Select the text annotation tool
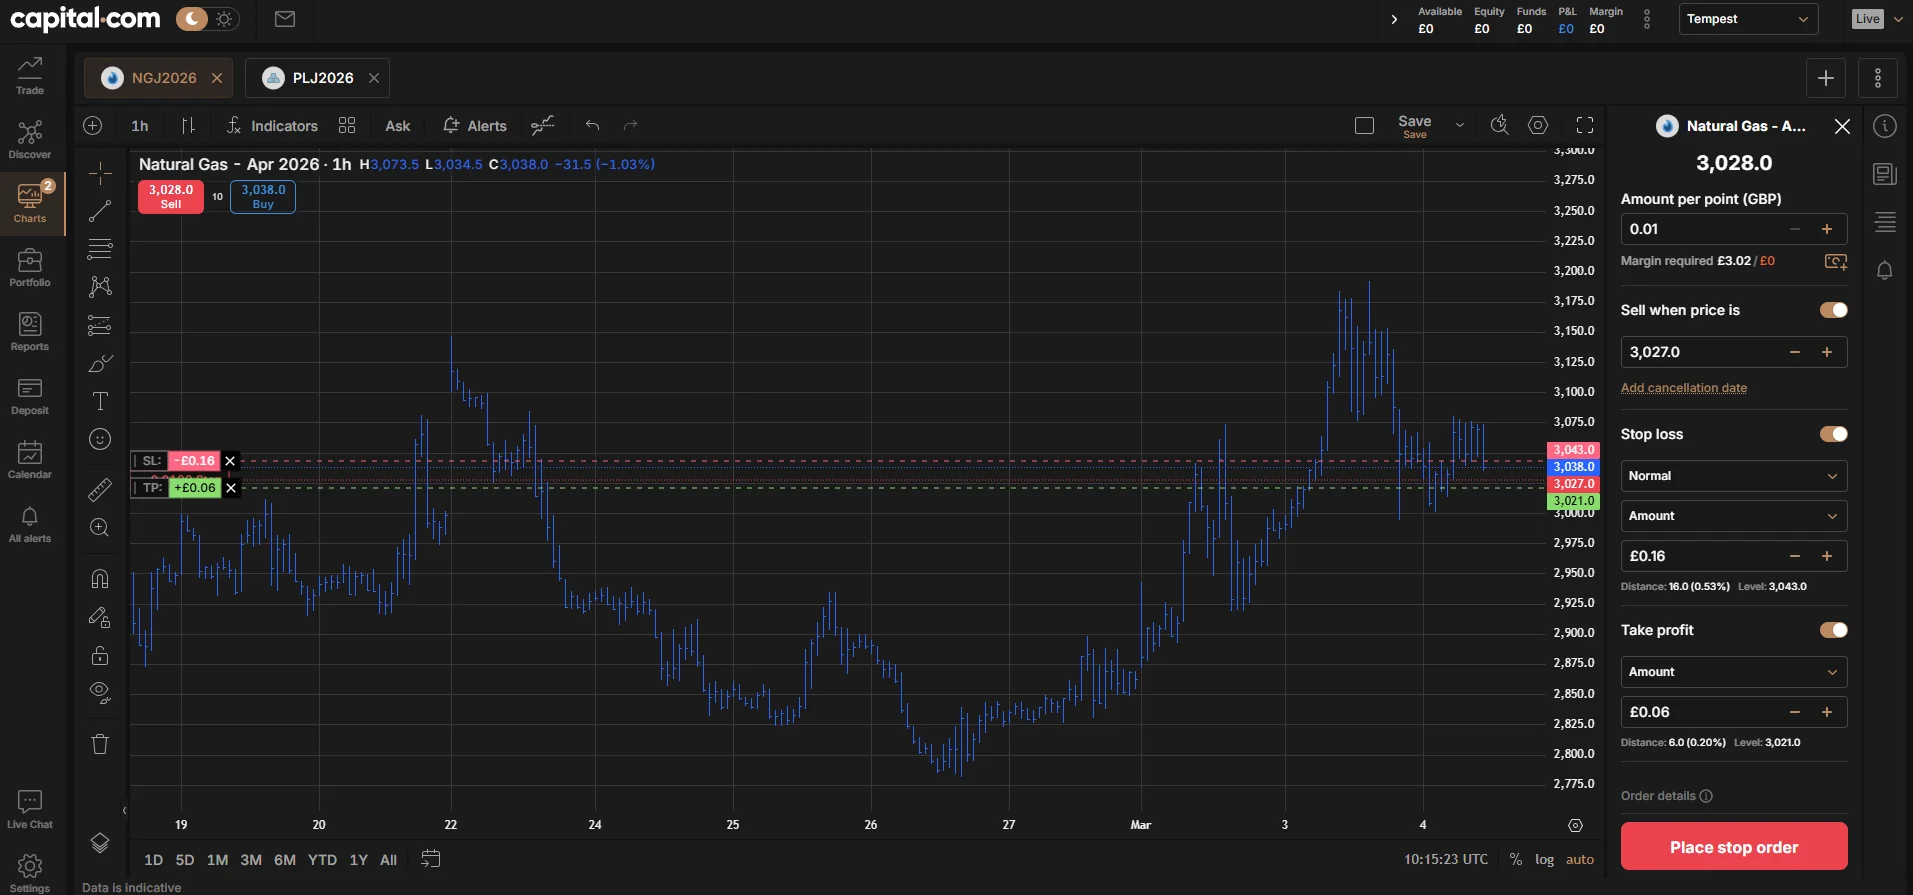This screenshot has height=895, width=1913. click(100, 401)
